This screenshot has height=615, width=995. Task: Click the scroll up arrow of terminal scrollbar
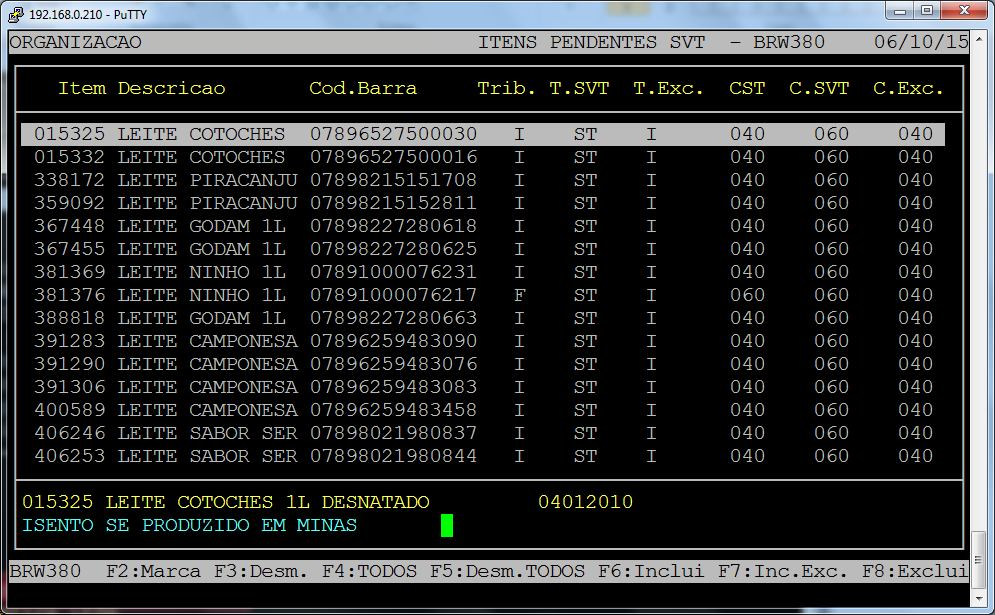[x=978, y=40]
